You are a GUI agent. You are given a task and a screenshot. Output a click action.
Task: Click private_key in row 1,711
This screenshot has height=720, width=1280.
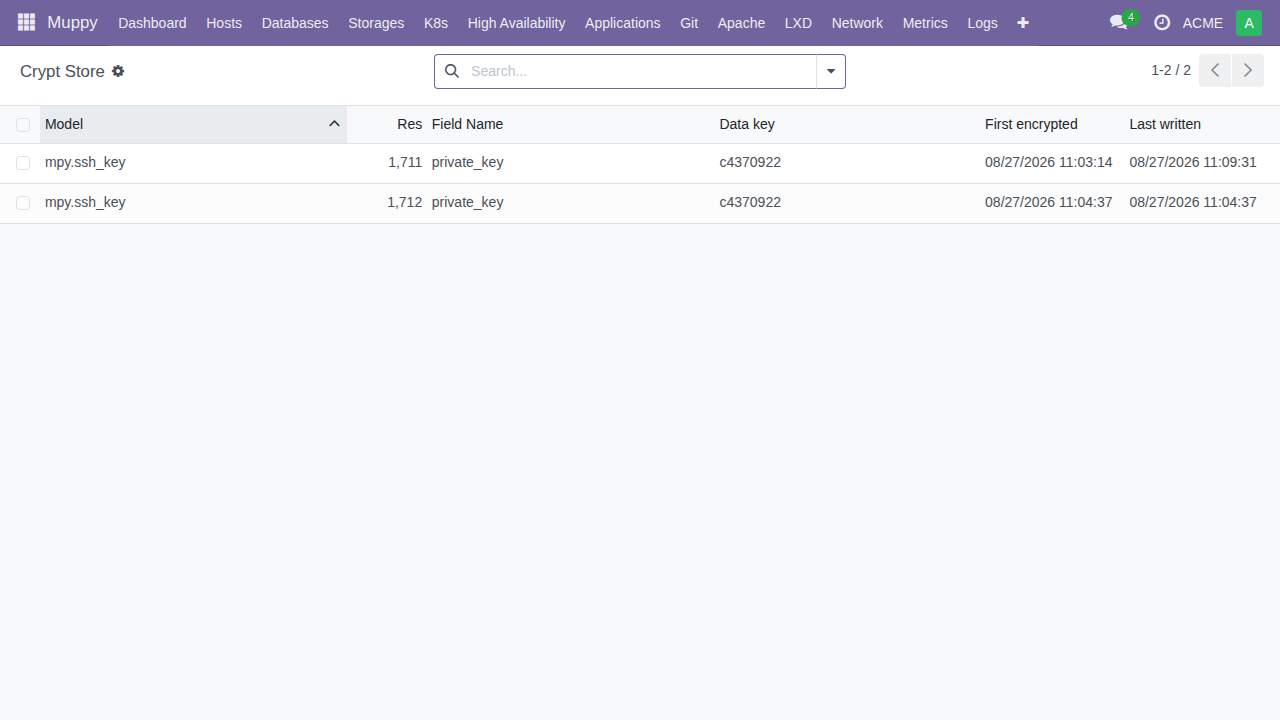(467, 162)
